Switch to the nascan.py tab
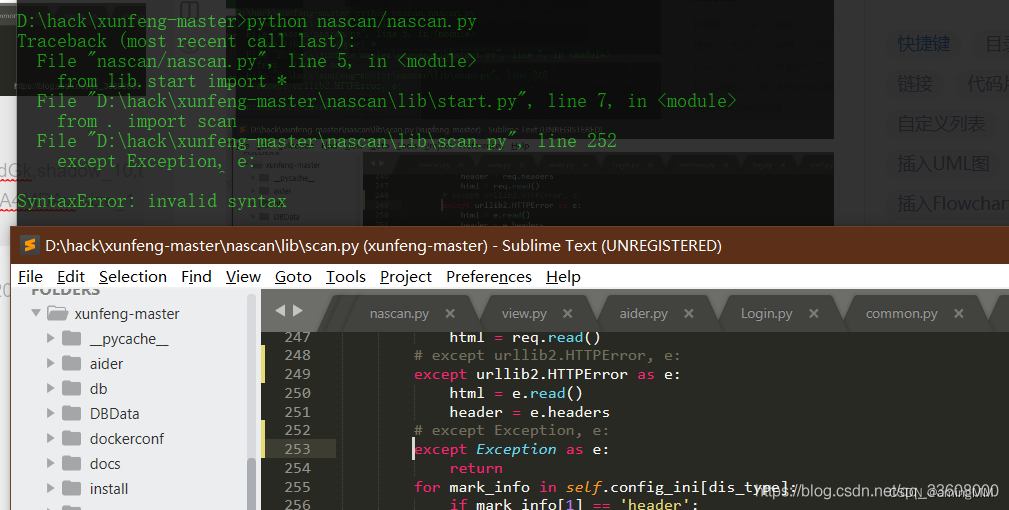 coord(399,314)
